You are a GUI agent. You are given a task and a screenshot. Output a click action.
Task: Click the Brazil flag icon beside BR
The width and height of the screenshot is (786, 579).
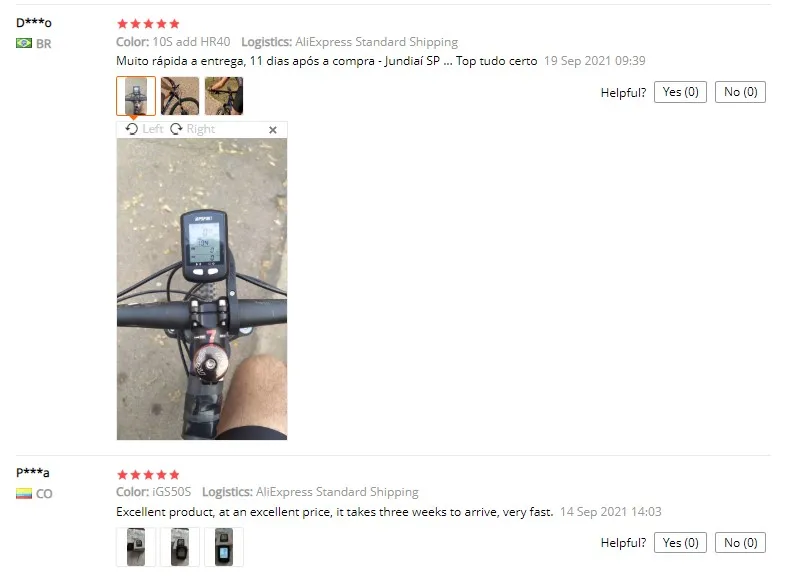click(x=24, y=44)
